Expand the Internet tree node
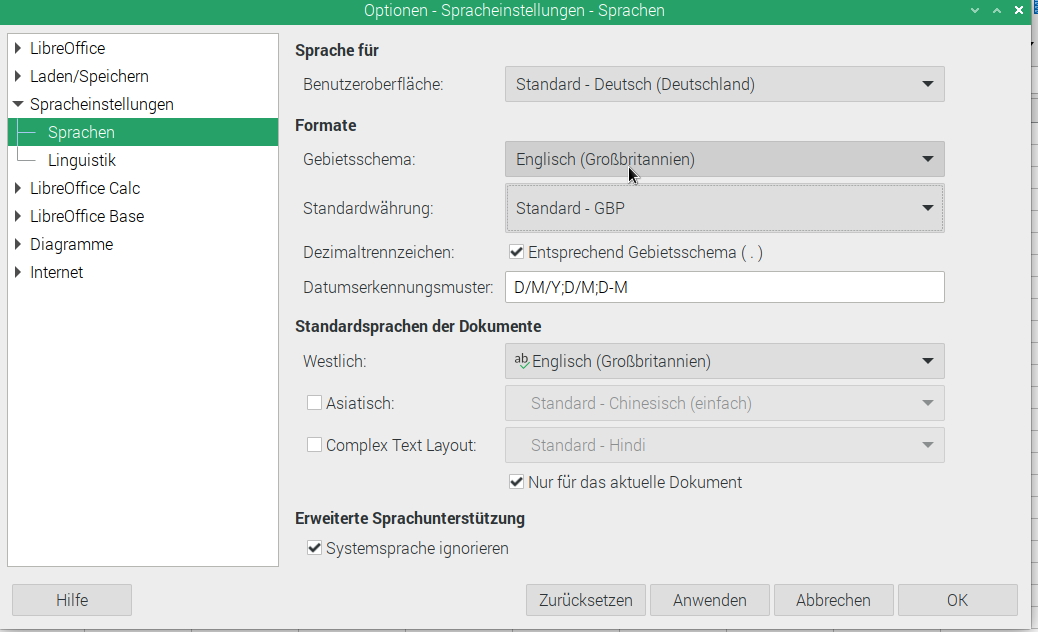1038x632 pixels. tap(18, 272)
